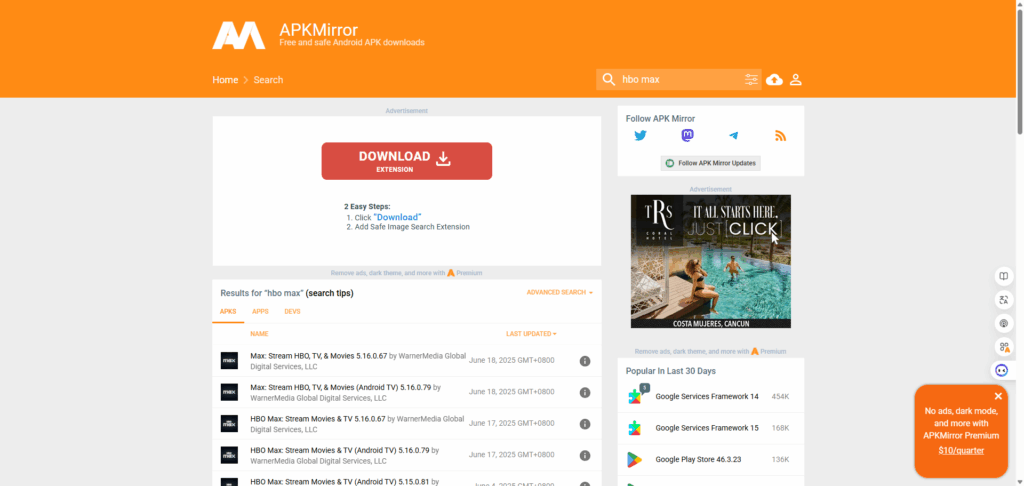Open the user account icon
Image resolution: width=1024 pixels, height=486 pixels.
click(795, 80)
